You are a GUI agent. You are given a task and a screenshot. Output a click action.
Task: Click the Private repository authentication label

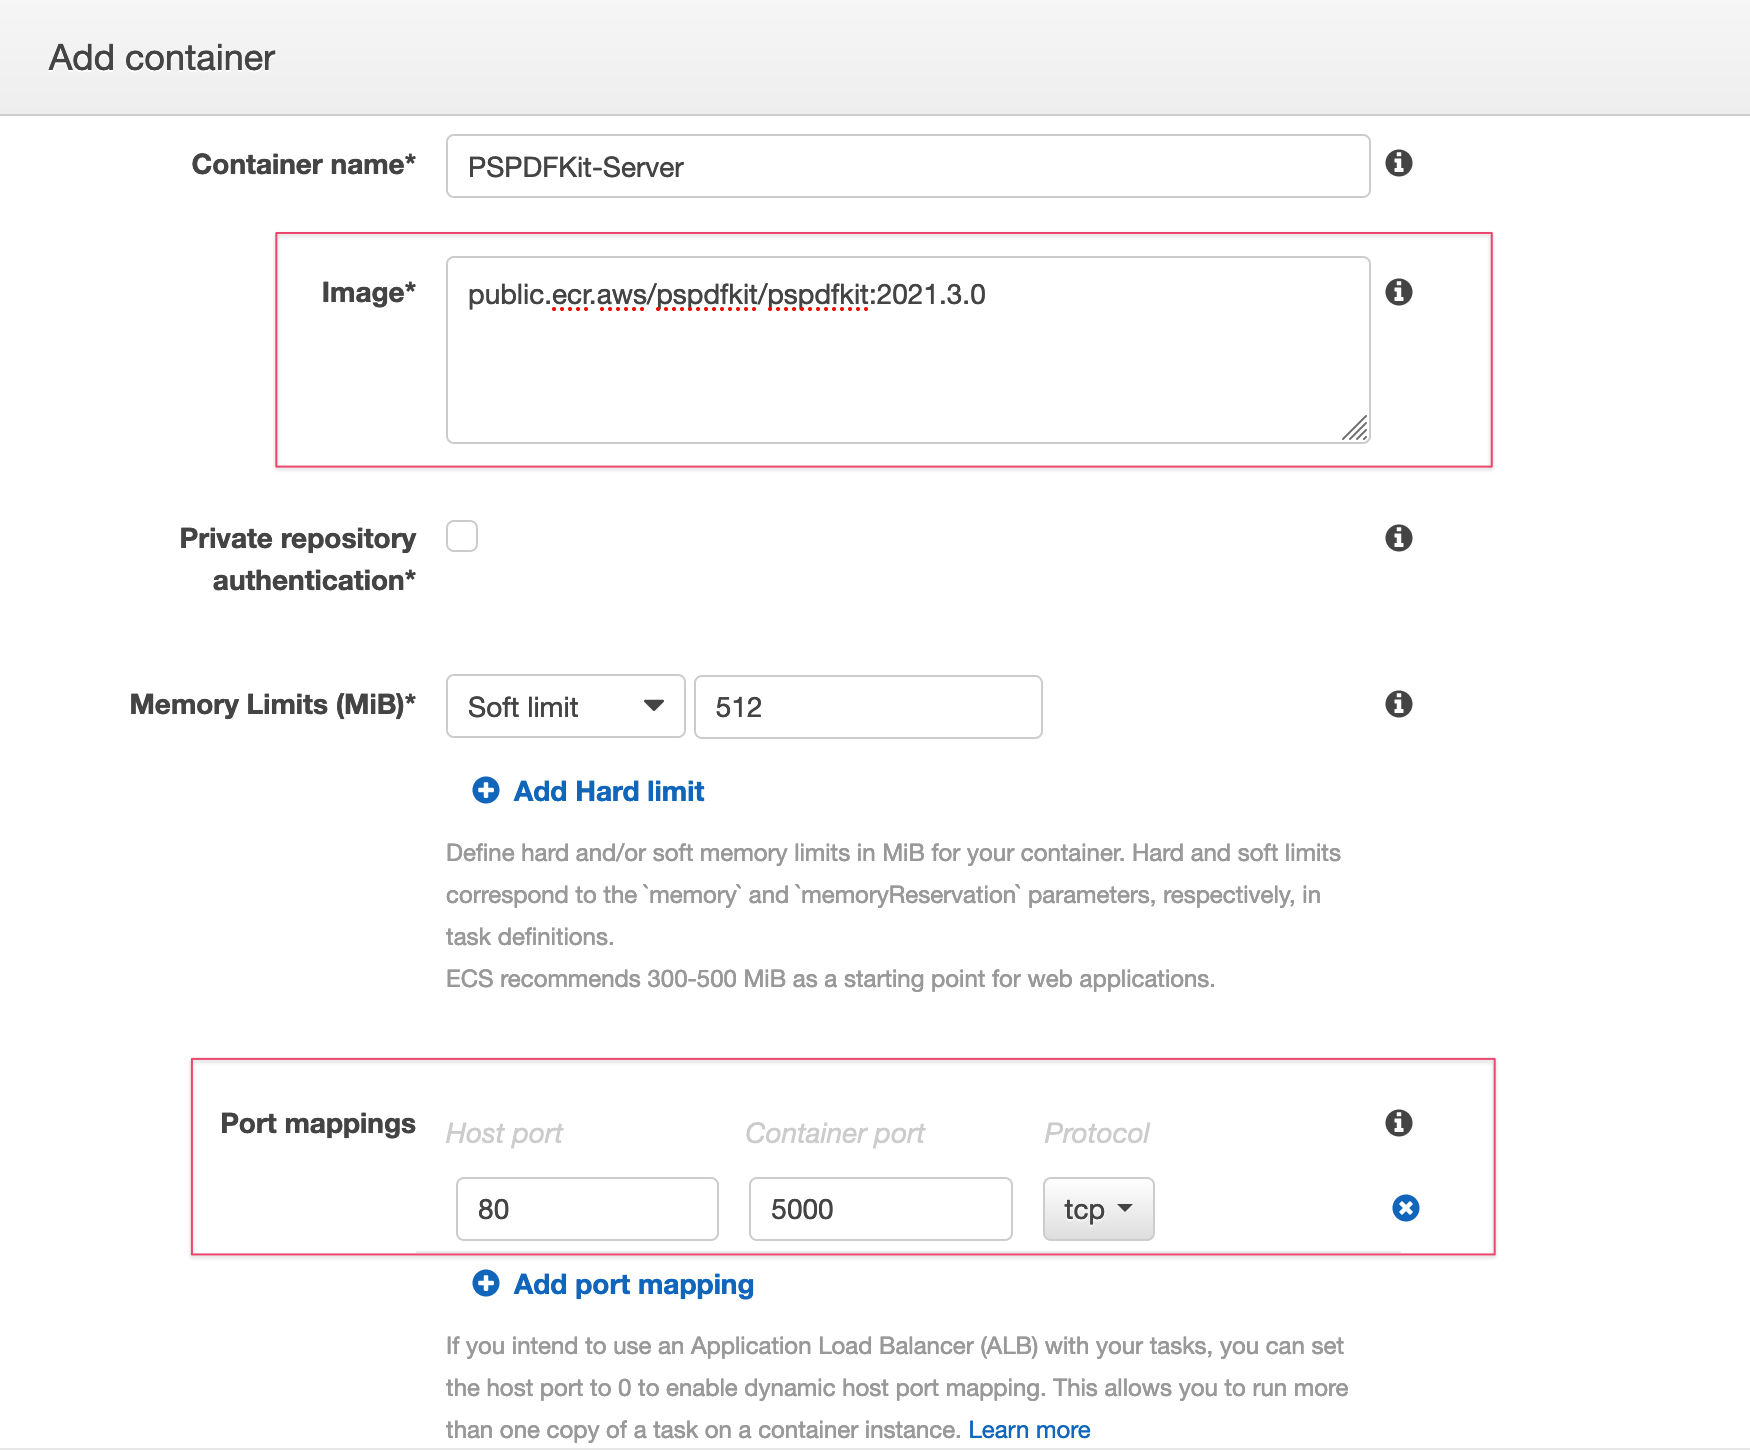(x=298, y=559)
